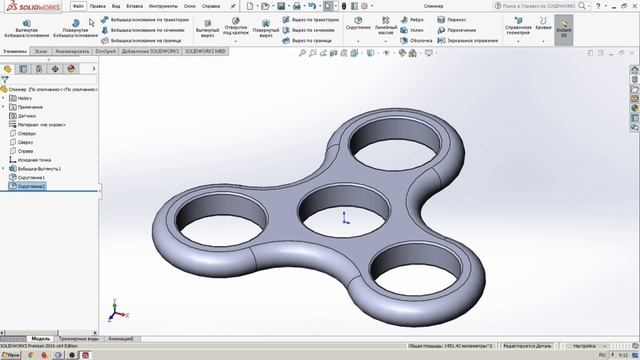The image size is (640, 360).
Task: Select the Shell (Оболочка) tool
Action: tap(416, 41)
